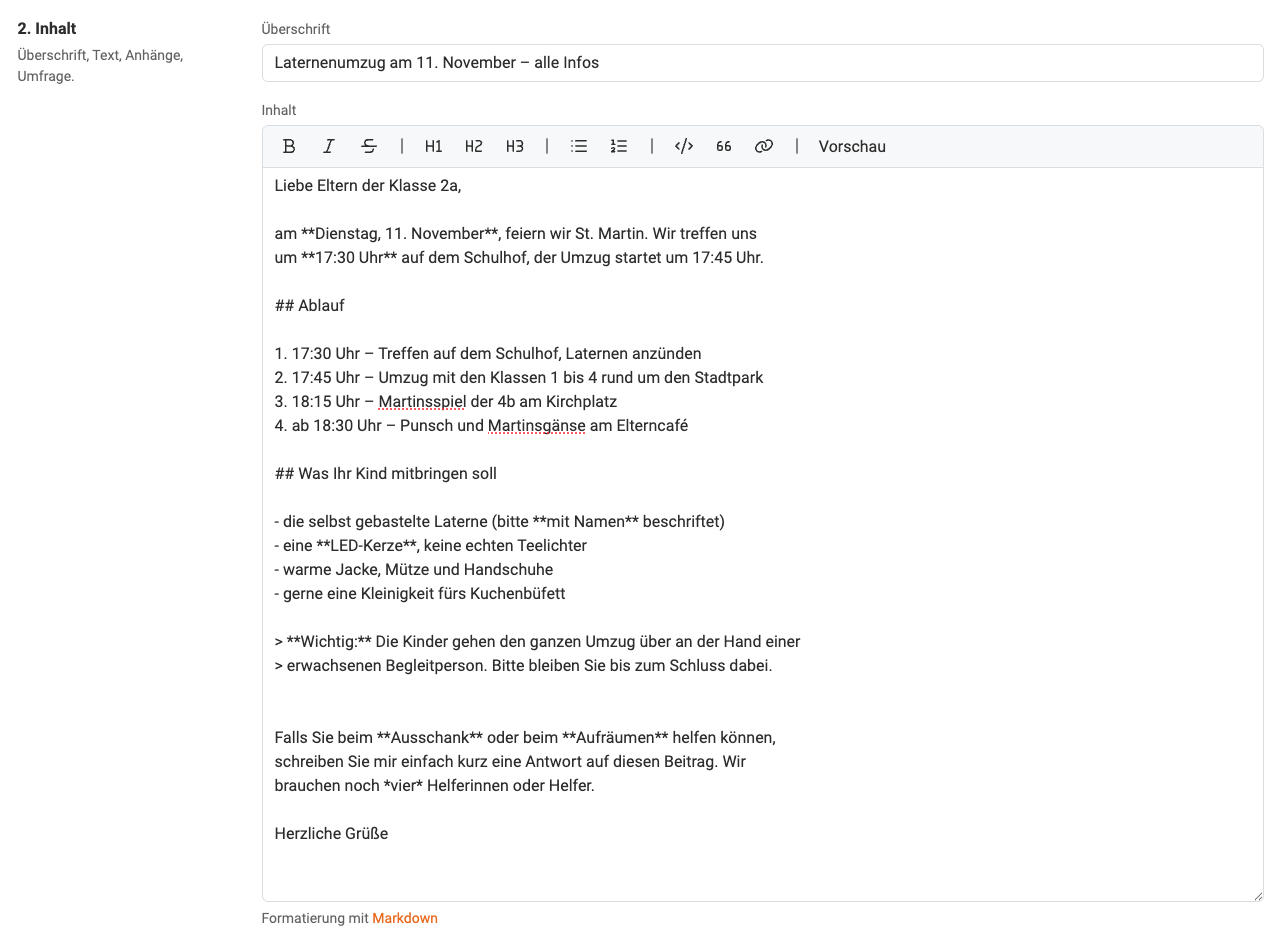Insert a blockquote
The image size is (1278, 943).
tap(724, 146)
